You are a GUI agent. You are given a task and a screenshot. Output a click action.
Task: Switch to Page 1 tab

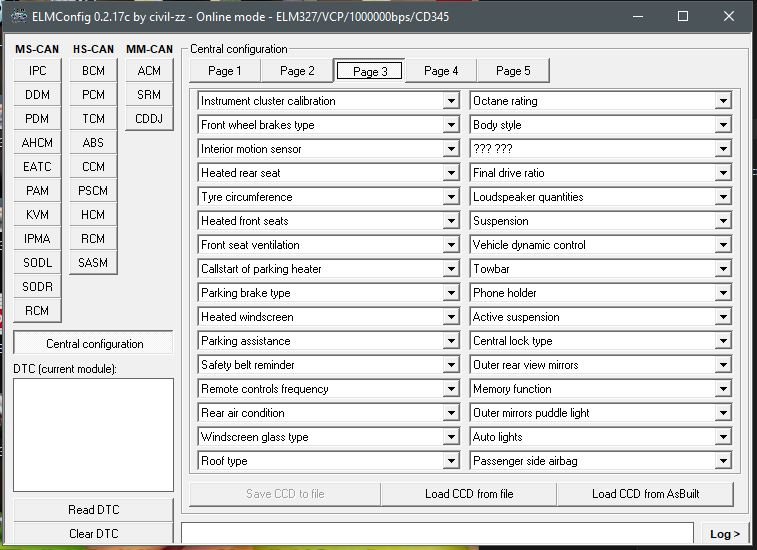(x=224, y=71)
